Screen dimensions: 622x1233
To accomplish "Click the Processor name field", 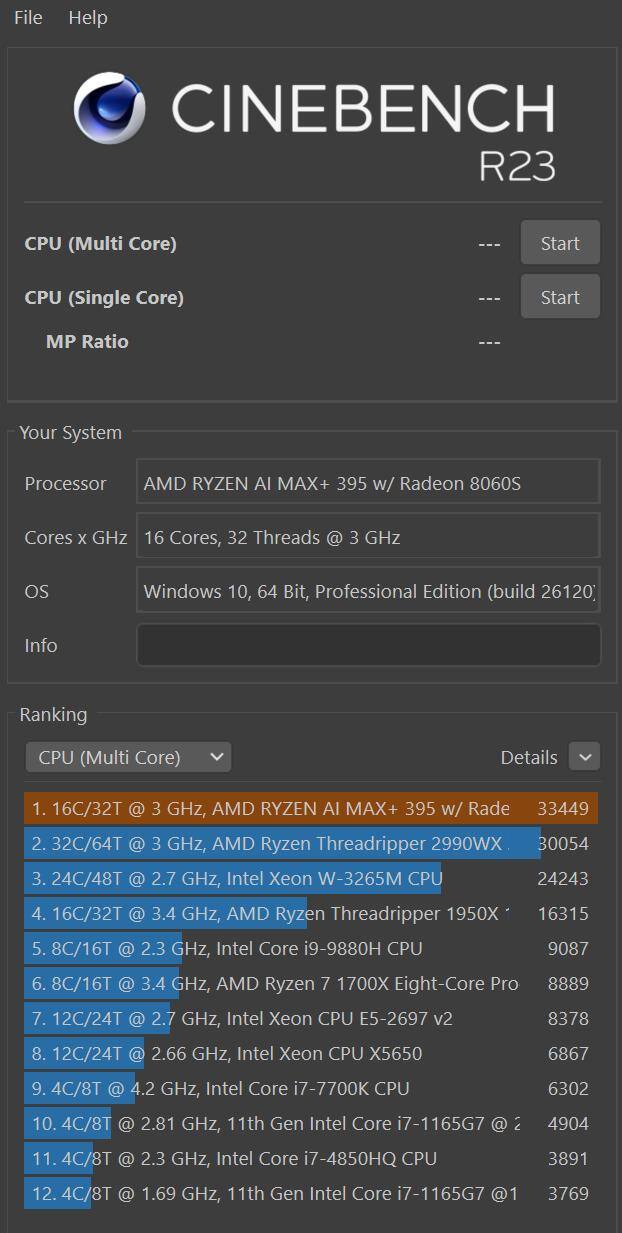I will click(x=367, y=483).
